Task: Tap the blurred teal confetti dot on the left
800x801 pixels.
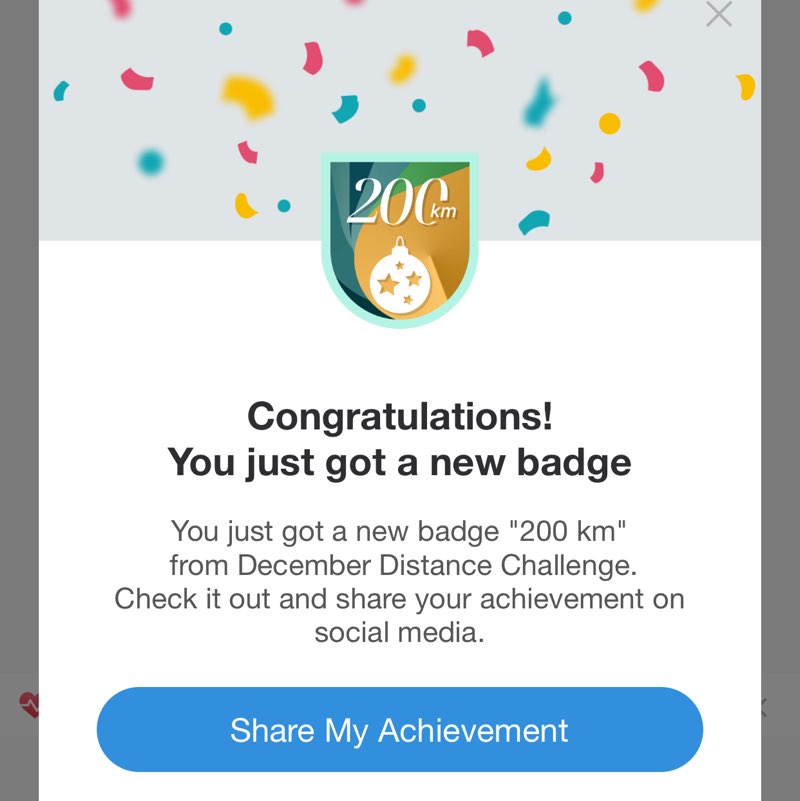Action: pos(151,161)
